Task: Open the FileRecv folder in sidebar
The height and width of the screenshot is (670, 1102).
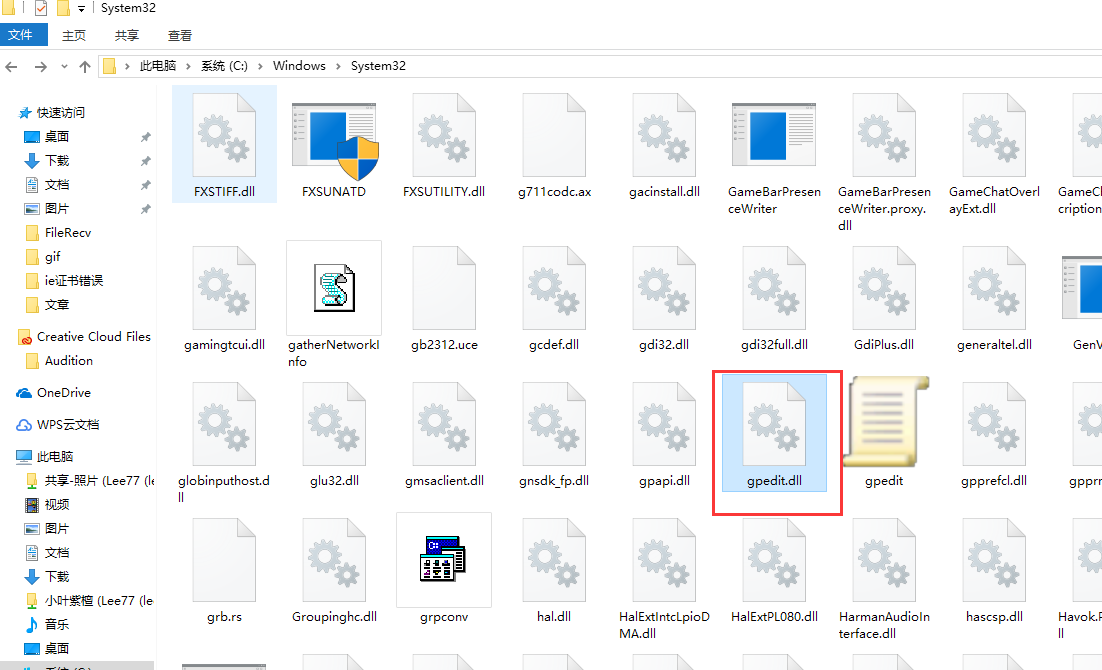Action: (68, 233)
